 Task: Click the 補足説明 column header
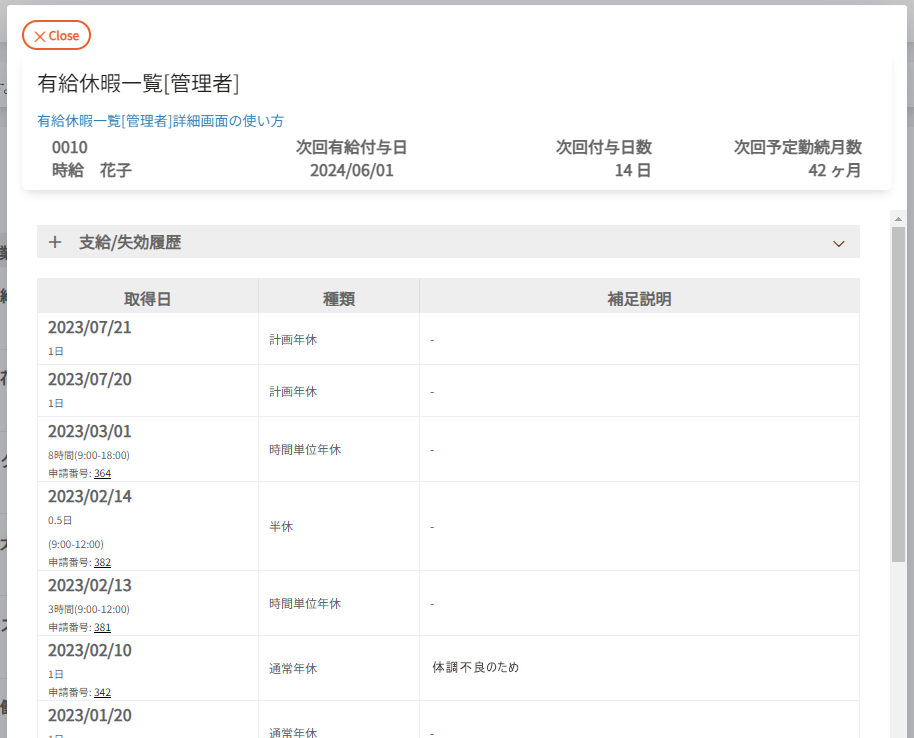(639, 298)
